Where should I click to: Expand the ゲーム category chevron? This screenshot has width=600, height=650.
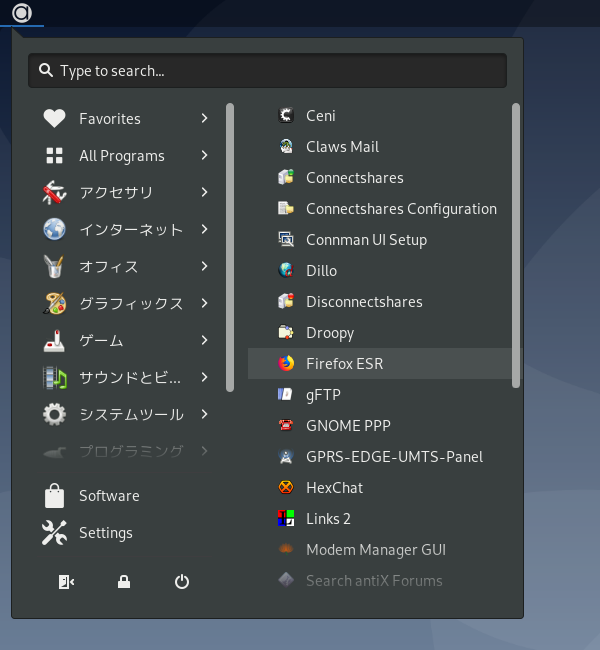click(204, 340)
